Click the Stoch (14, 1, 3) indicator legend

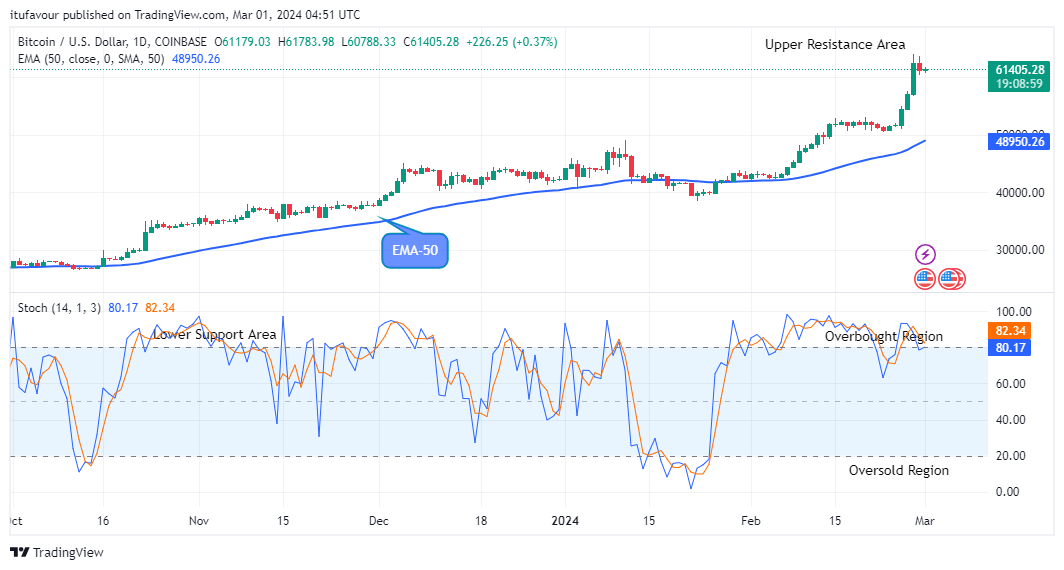click(58, 307)
